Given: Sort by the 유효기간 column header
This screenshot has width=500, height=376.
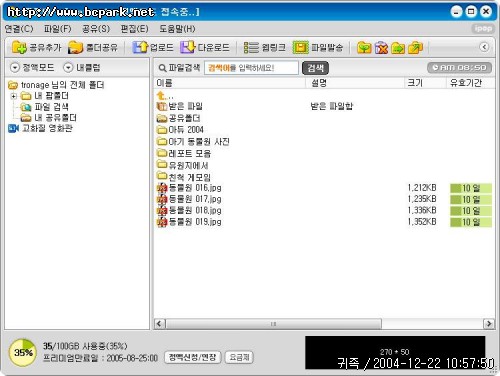Looking at the screenshot, I should [x=471, y=83].
